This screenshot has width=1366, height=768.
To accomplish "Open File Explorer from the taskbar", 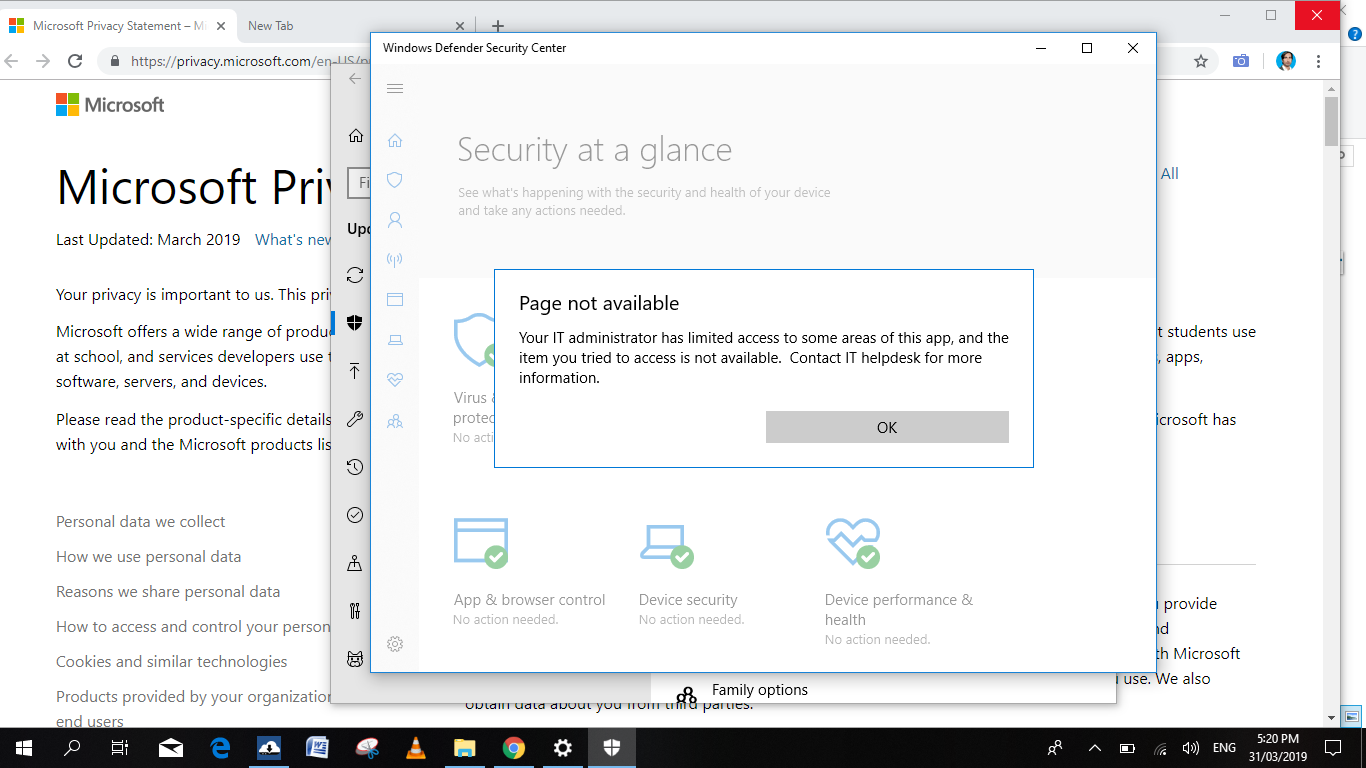I will tap(465, 748).
